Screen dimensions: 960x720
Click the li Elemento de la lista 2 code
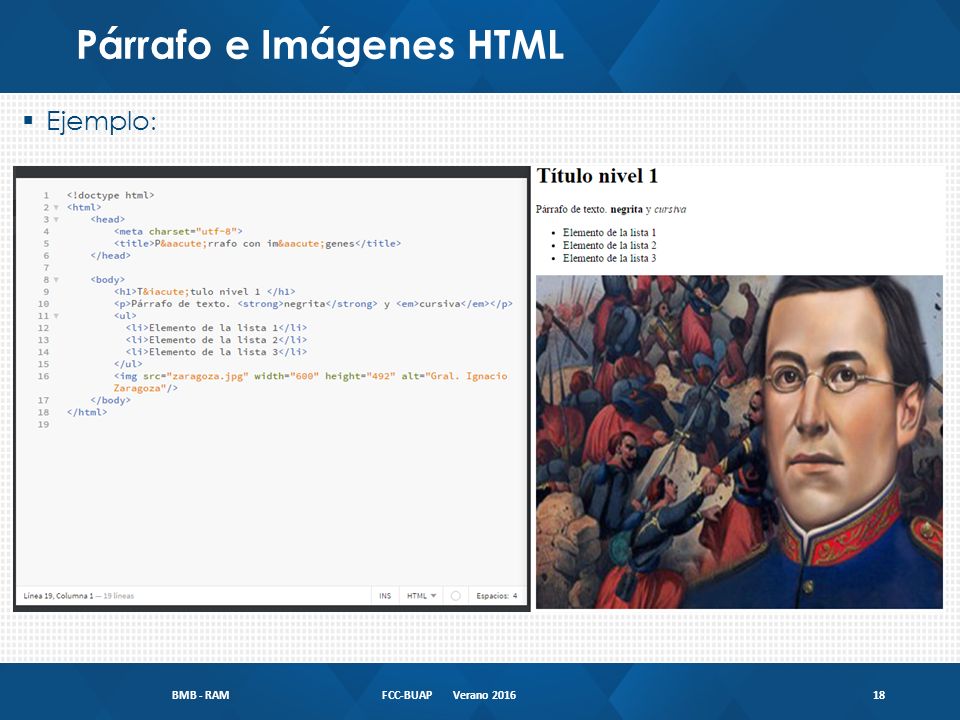[x=216, y=340]
